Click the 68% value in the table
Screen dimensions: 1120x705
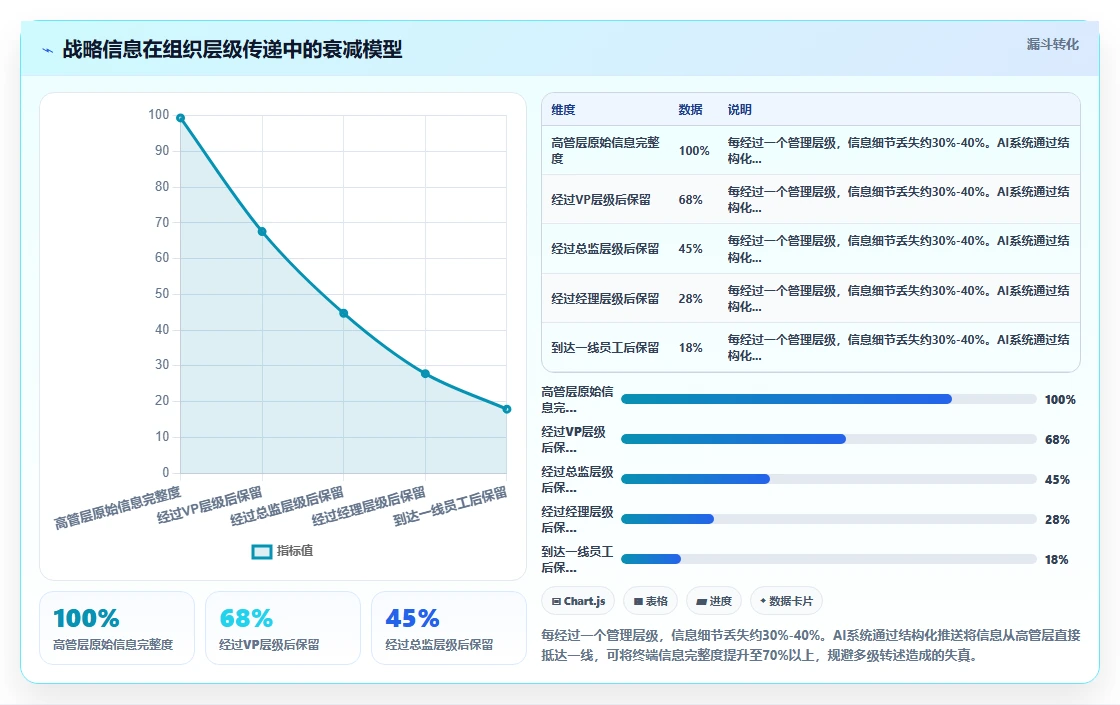tap(690, 200)
